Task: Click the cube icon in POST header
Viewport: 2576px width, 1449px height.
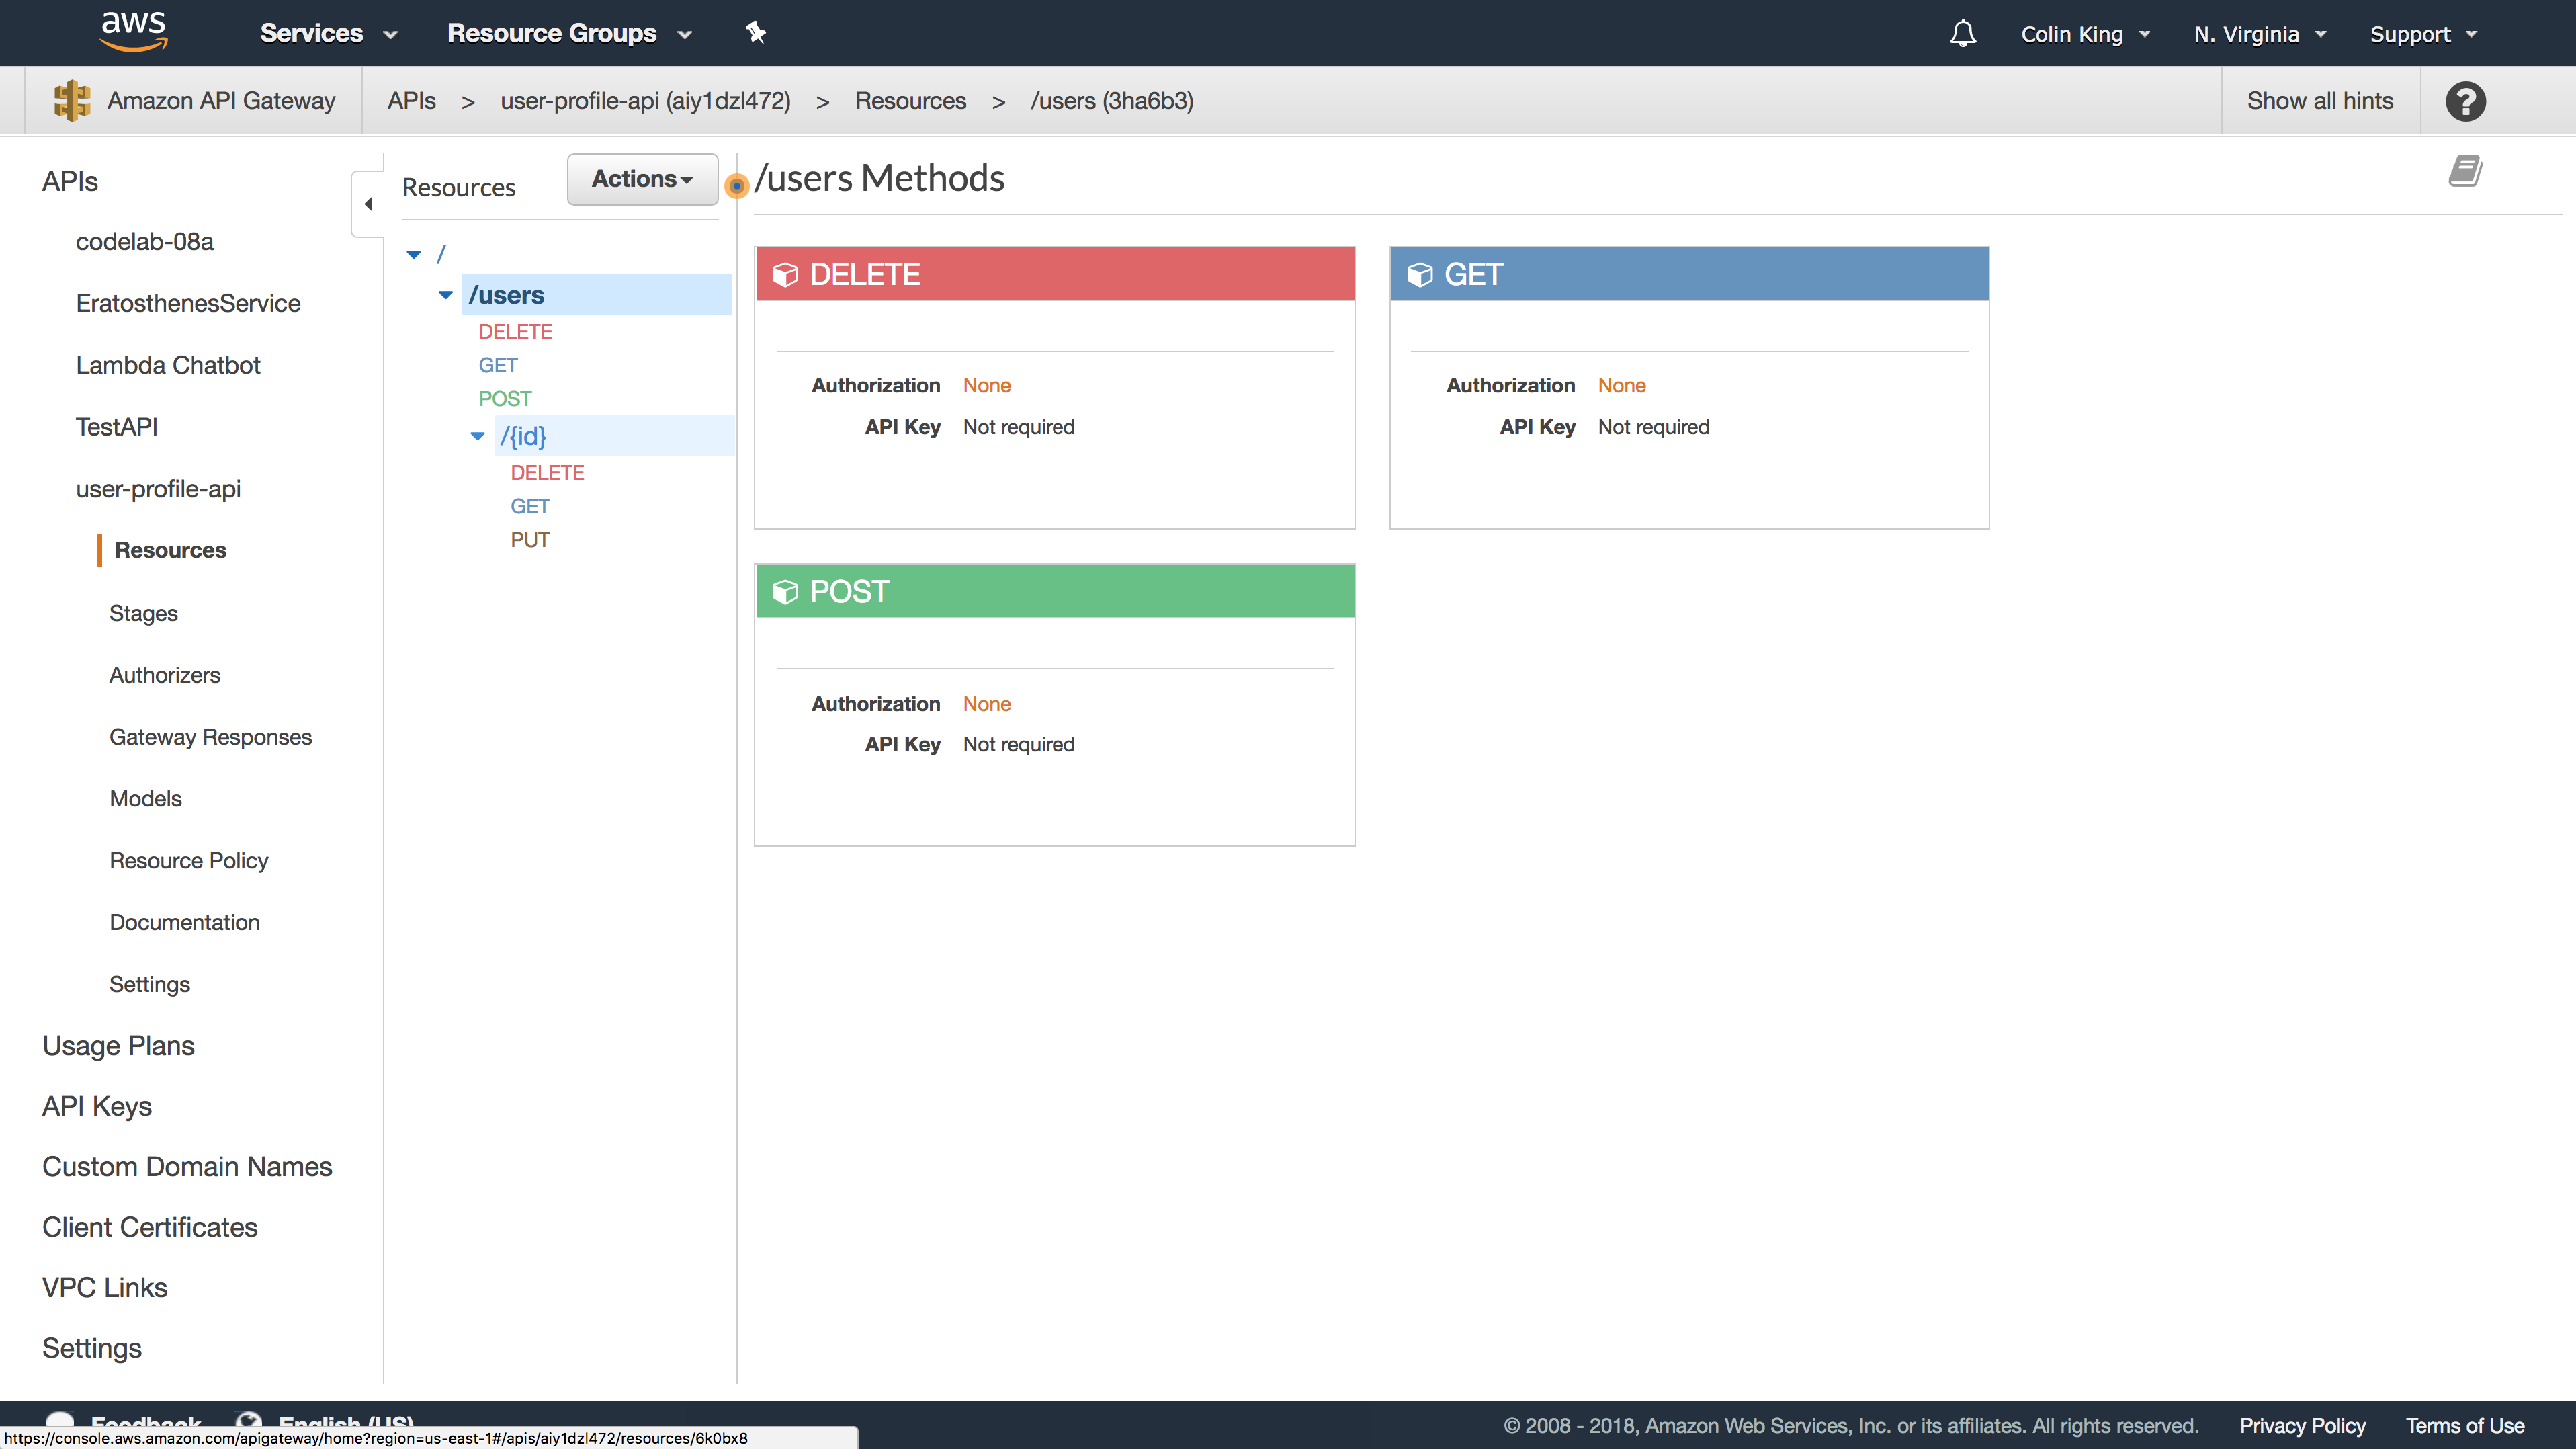Action: [x=785, y=592]
